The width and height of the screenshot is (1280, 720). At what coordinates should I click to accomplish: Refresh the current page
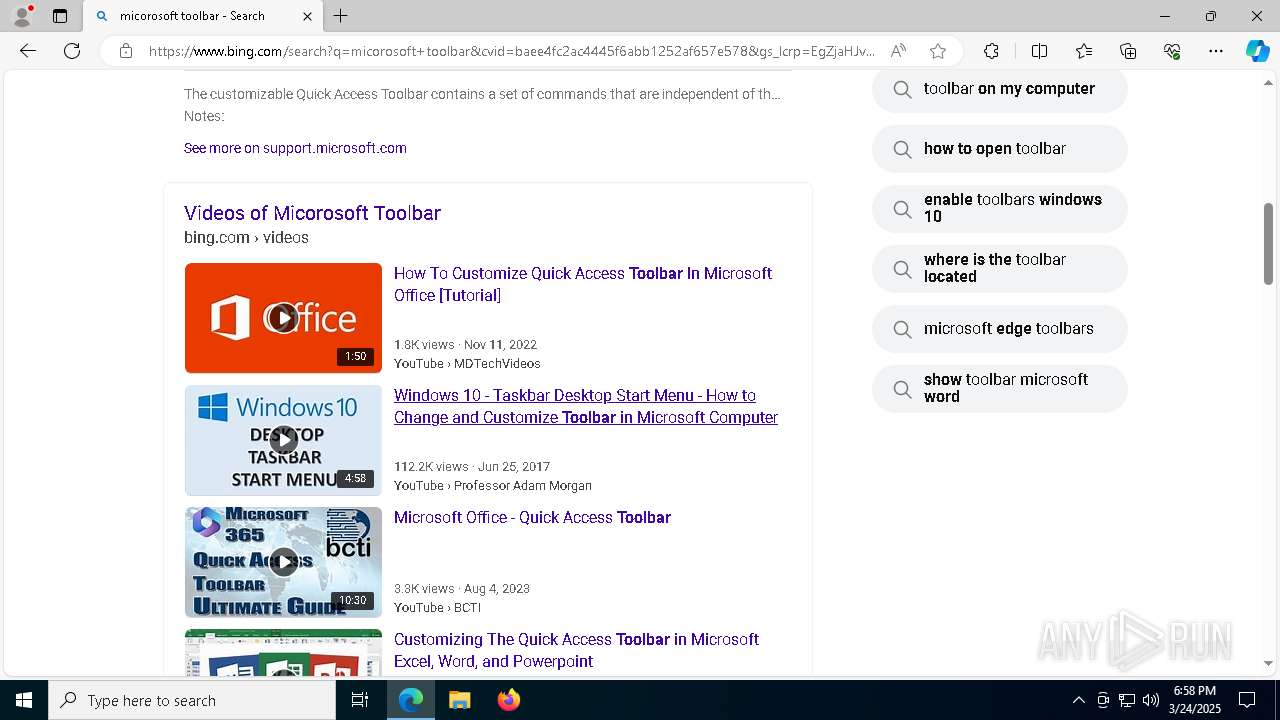click(72, 51)
